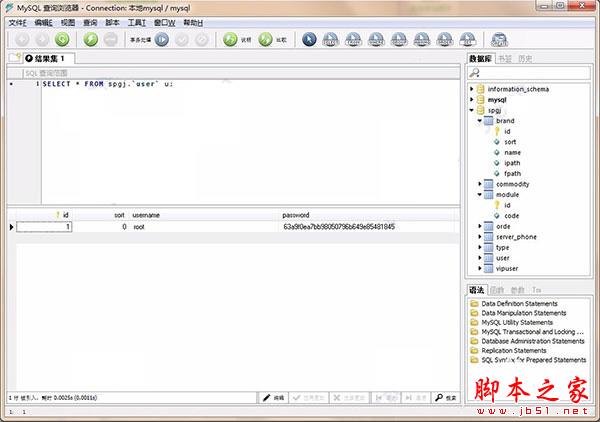This screenshot has height=422, width=600.
Task: Expand the mysql database node
Action: click(472, 99)
